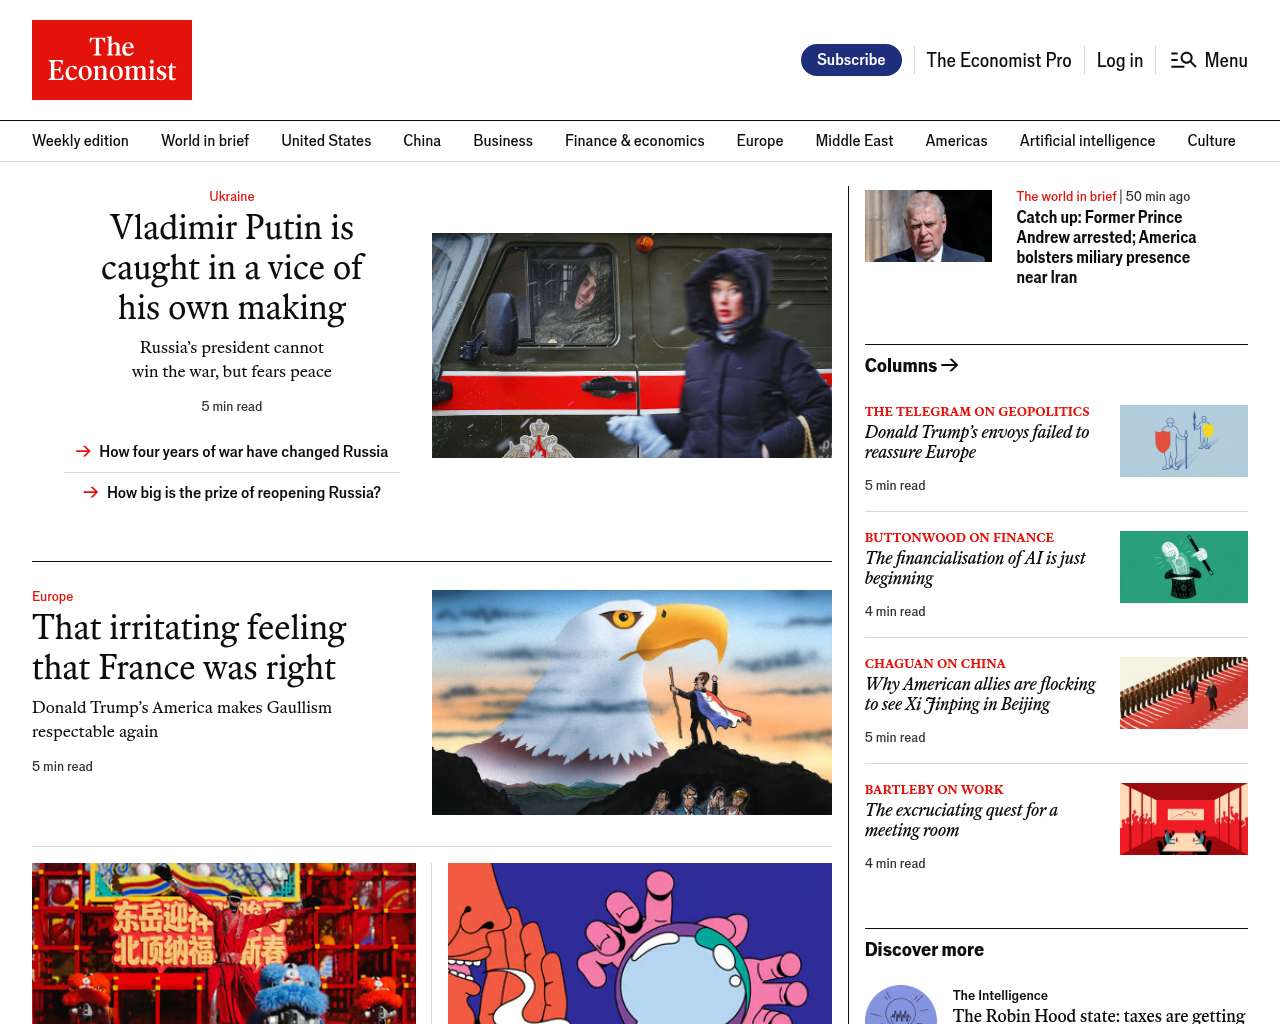Open the Telegram column illustration thumbnail
Image resolution: width=1280 pixels, height=1024 pixels.
coord(1184,441)
